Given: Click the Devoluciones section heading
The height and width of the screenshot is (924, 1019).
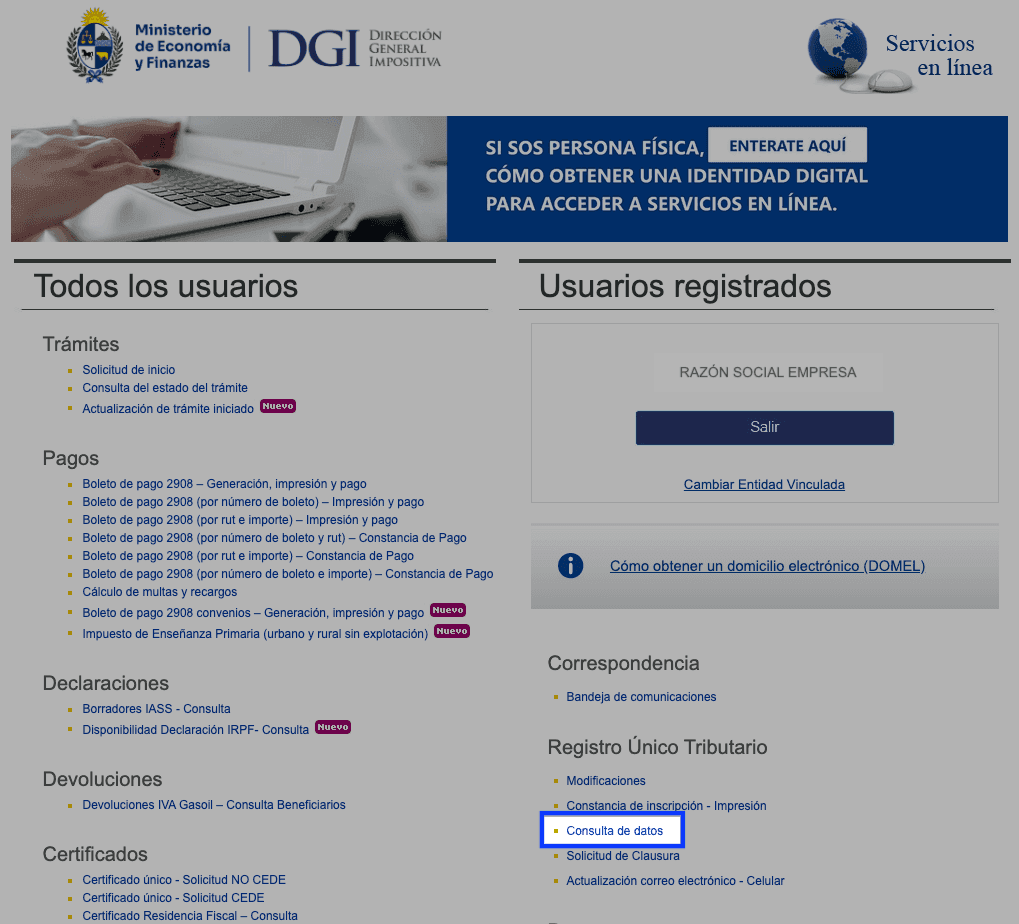Looking at the screenshot, I should (x=102, y=780).
